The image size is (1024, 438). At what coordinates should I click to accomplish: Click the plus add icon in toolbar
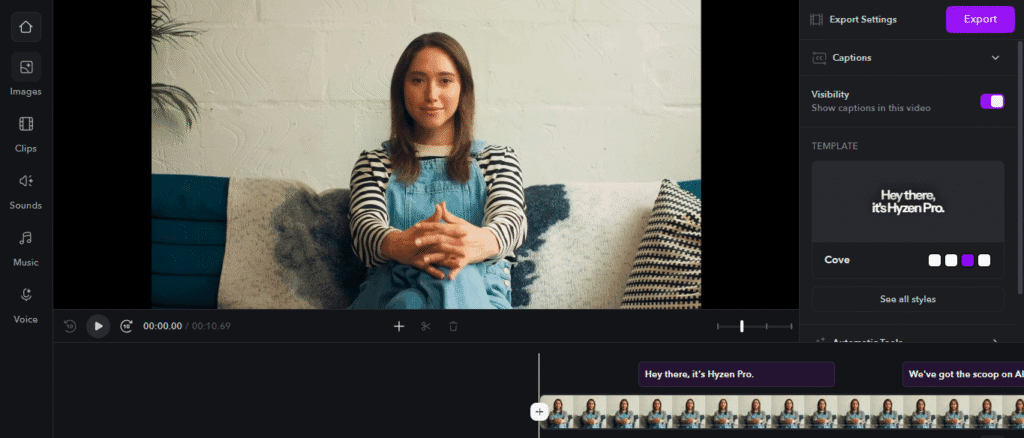pyautogui.click(x=399, y=326)
